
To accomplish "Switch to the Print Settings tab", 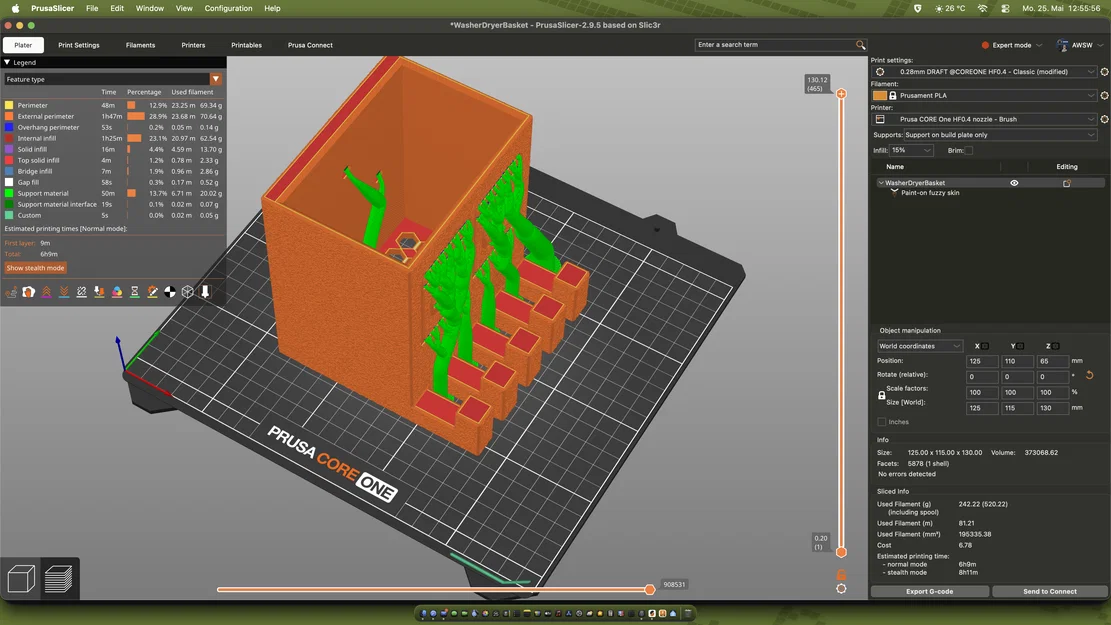I will (x=79, y=45).
